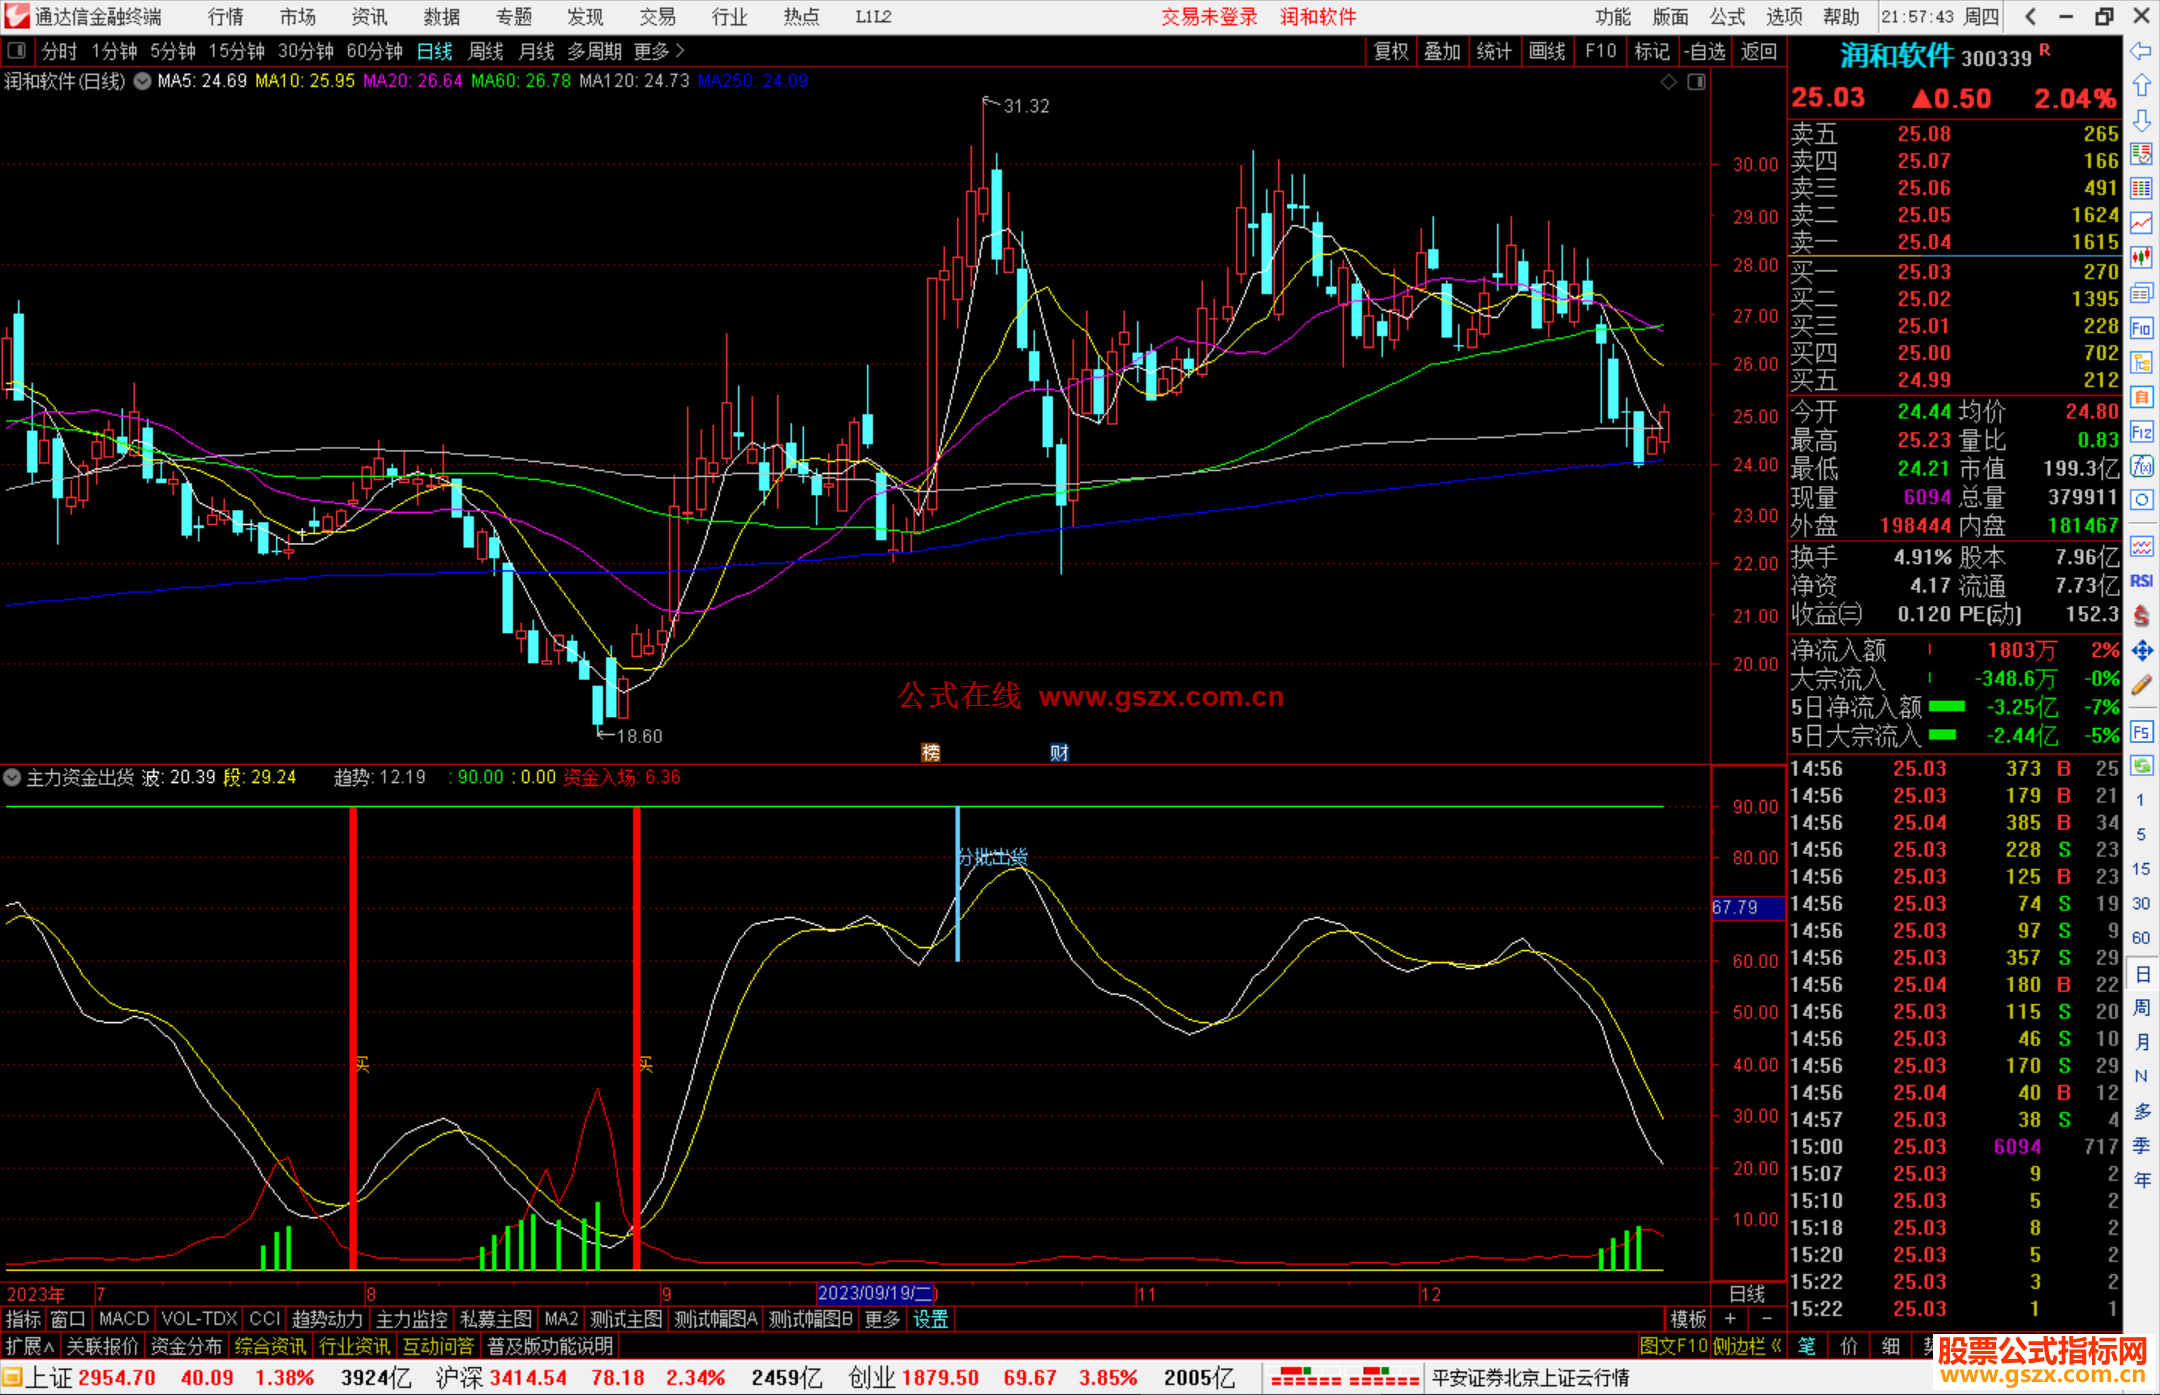Switch to the MACD indicator tab
Screen dimensions: 2160x1395
pyautogui.click(x=124, y=1319)
